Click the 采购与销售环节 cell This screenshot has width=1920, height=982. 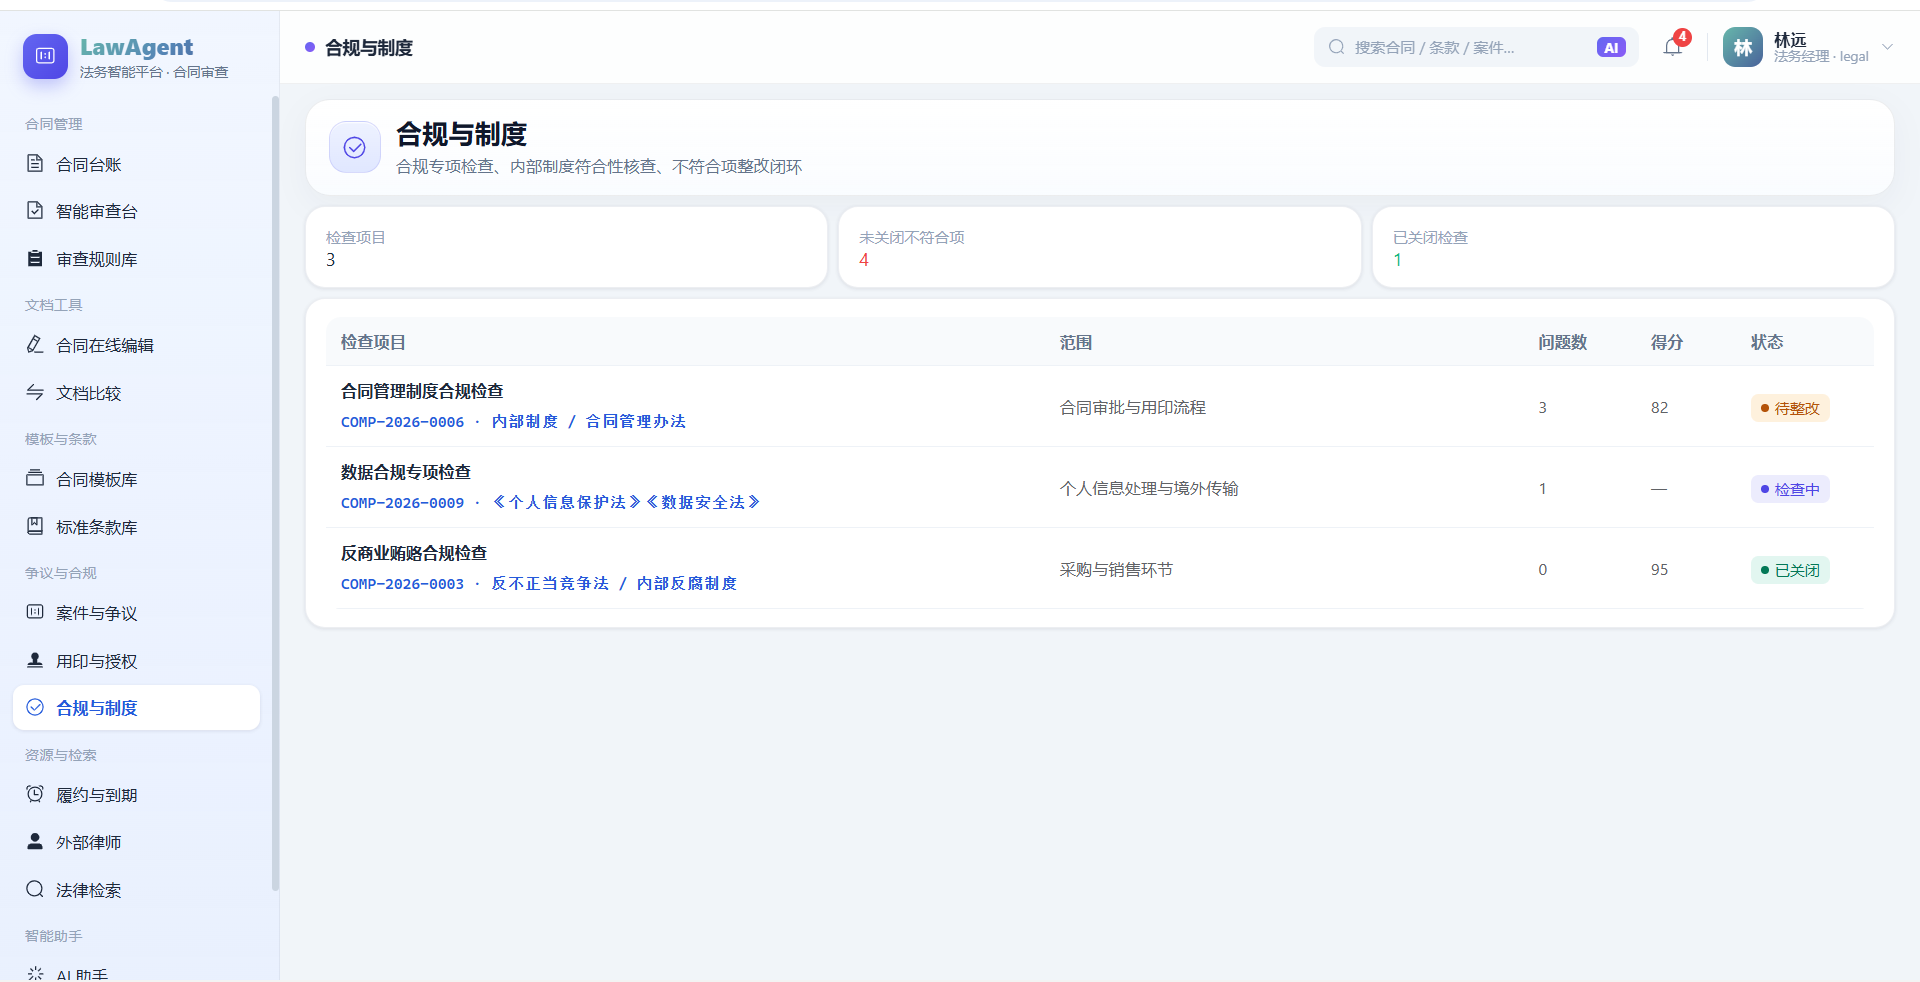click(1116, 570)
